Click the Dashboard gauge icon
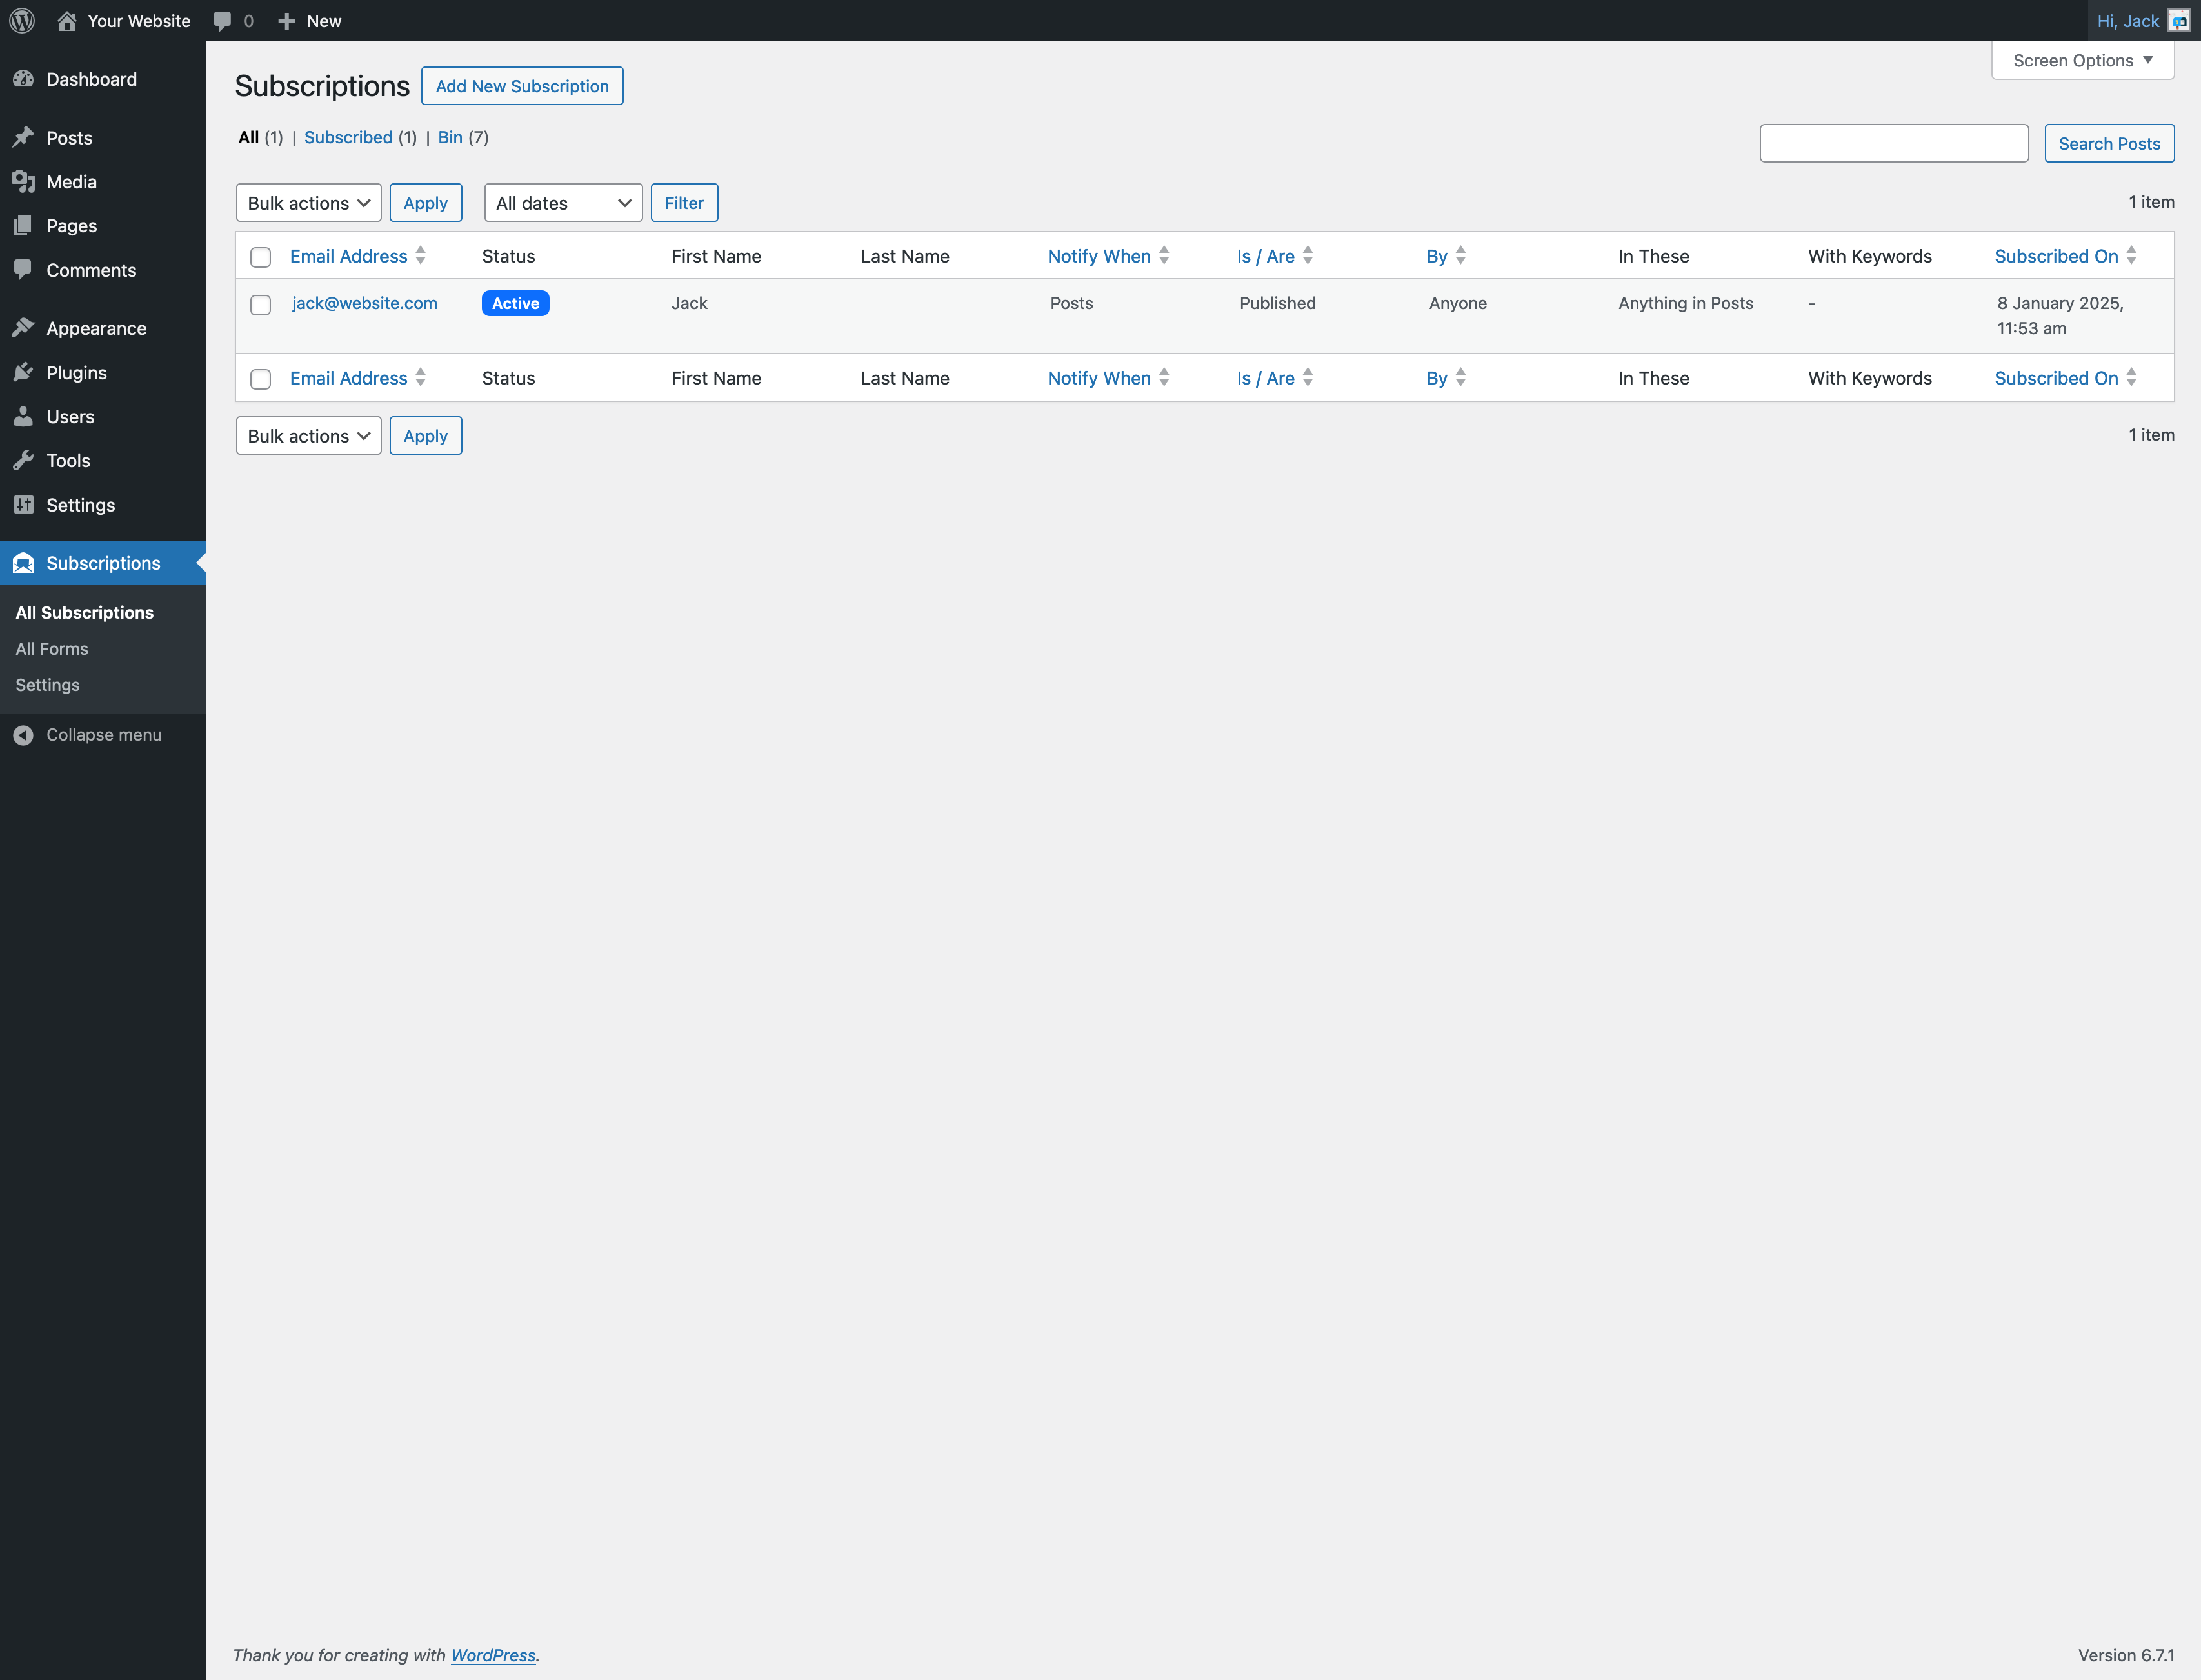 pos(24,79)
